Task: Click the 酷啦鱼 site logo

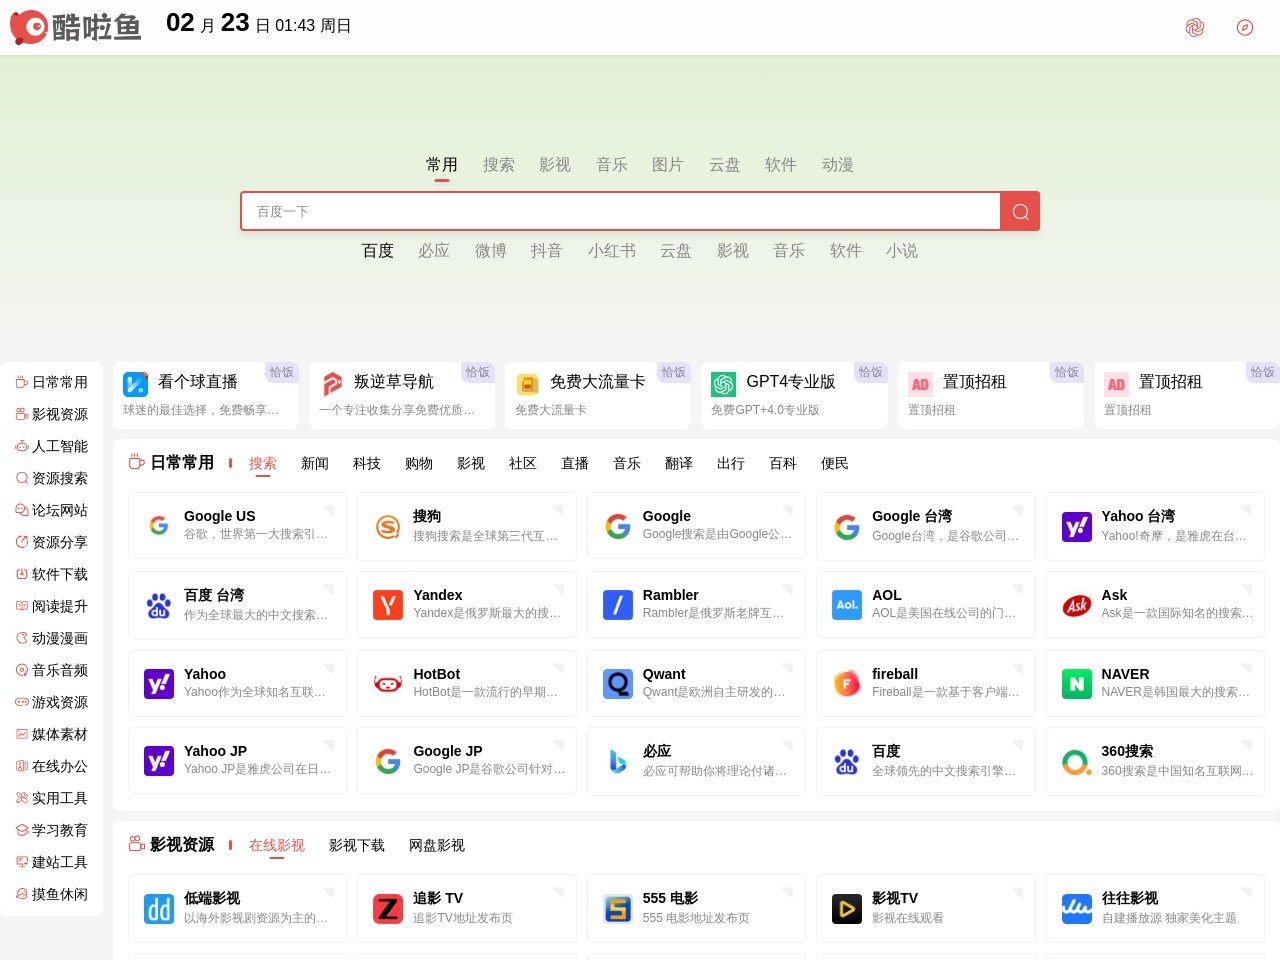Action: coord(75,27)
